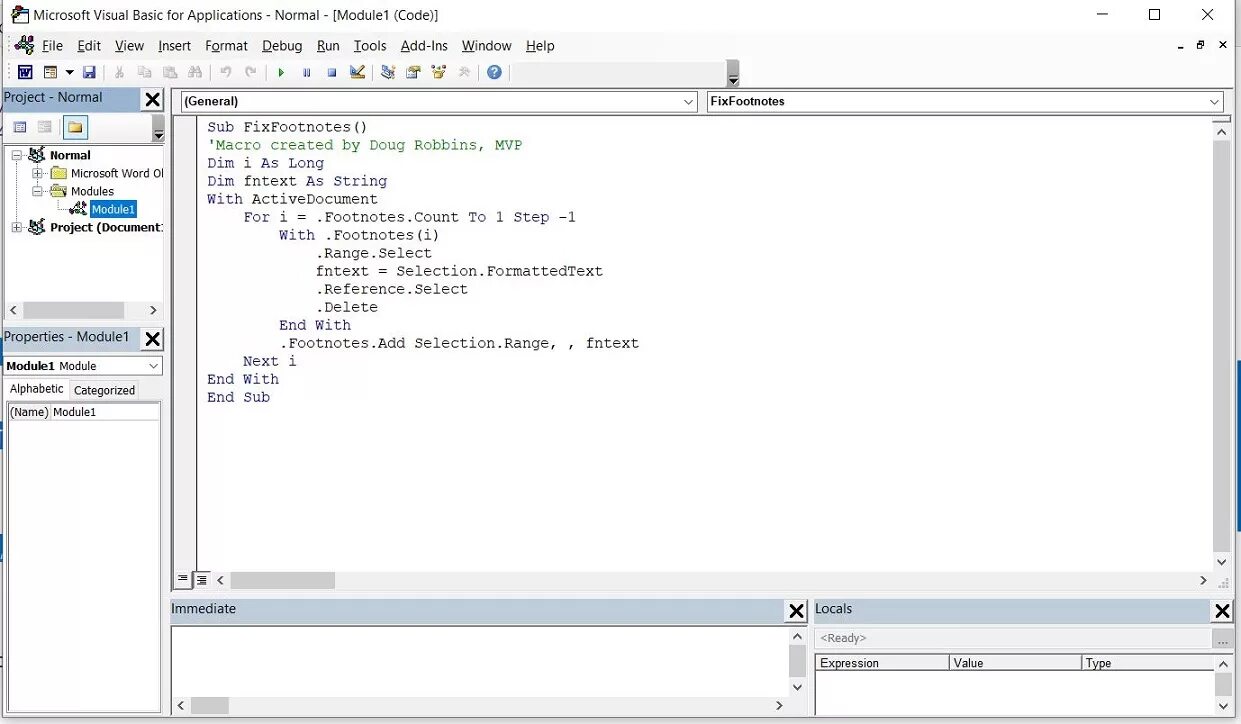The height and width of the screenshot is (724, 1241).
Task: Toggle Folders view in Project pane
Action: [76, 127]
